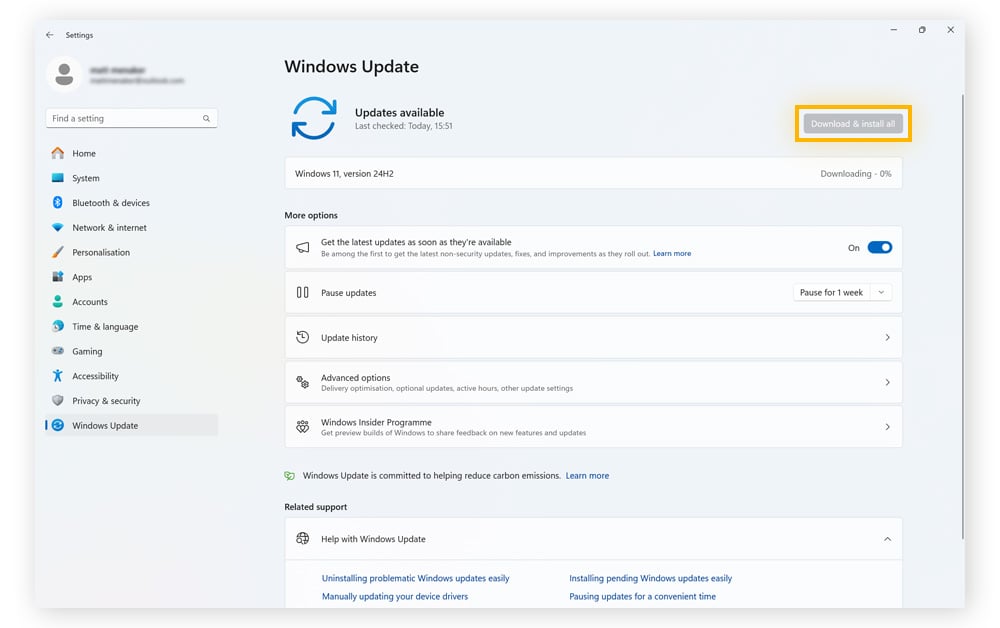Viewport: 1000px width, 628px height.
Task: Collapse the Help with Windows Update section
Action: click(x=887, y=538)
